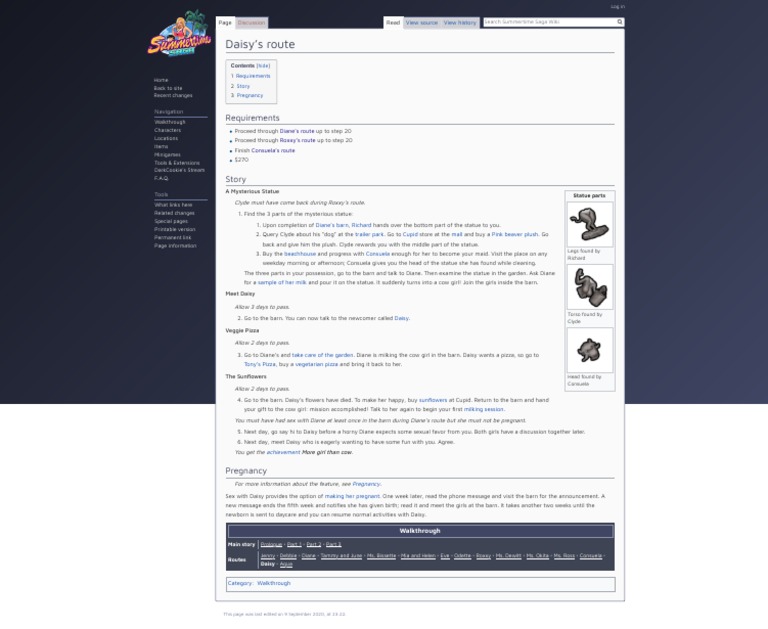Image resolution: width=768 pixels, height=629 pixels.
Task: Open Part 3 in Walkthrough box
Action: coord(333,544)
